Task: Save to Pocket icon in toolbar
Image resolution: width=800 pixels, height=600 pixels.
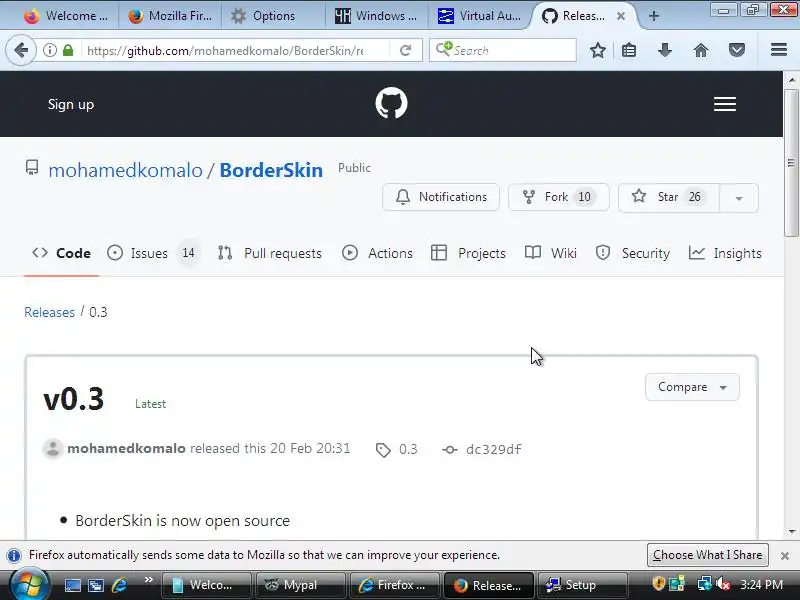Action: (x=737, y=51)
